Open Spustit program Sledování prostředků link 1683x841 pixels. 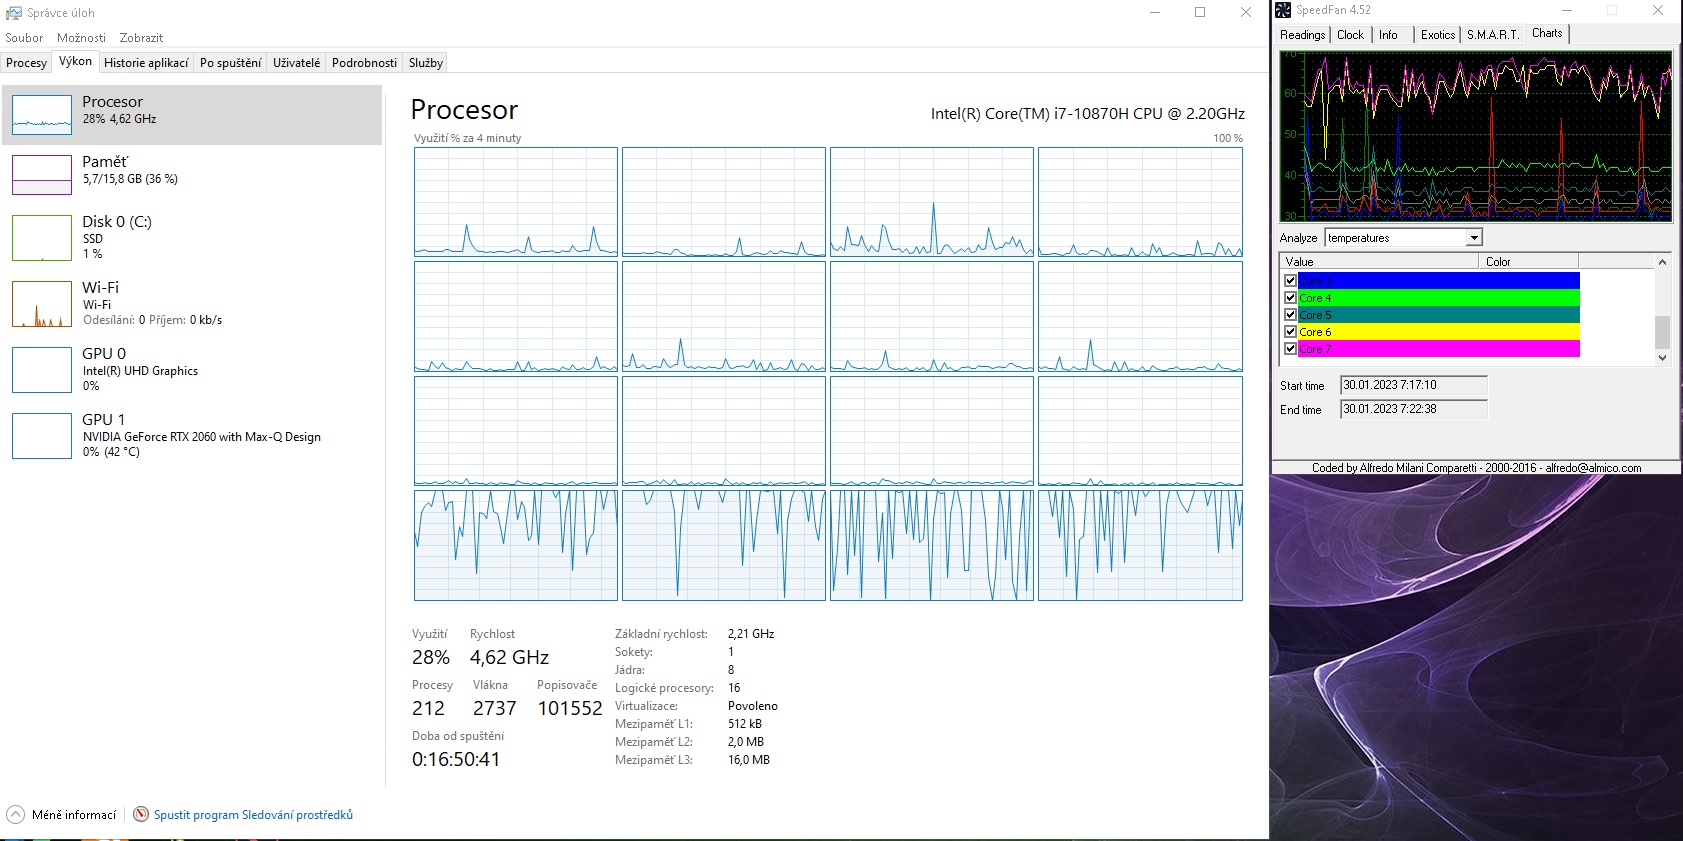point(253,815)
